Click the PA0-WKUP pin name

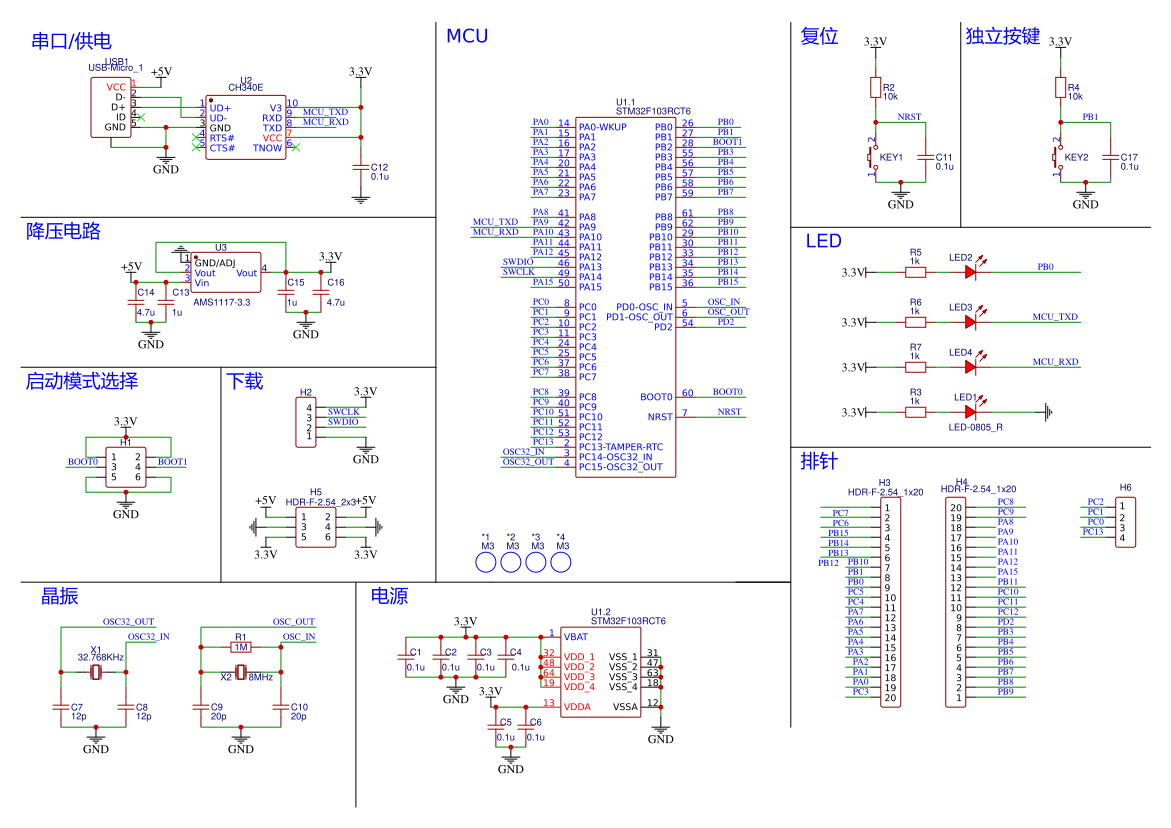click(x=603, y=127)
